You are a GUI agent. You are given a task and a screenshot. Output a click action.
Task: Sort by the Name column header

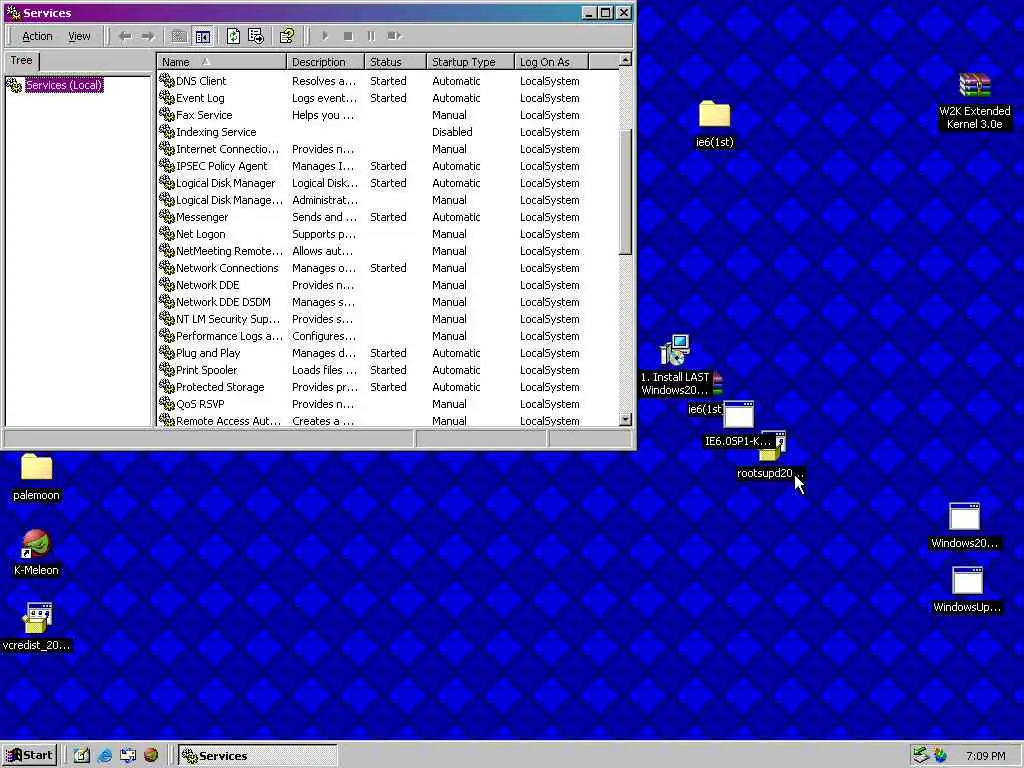pyautogui.click(x=221, y=62)
